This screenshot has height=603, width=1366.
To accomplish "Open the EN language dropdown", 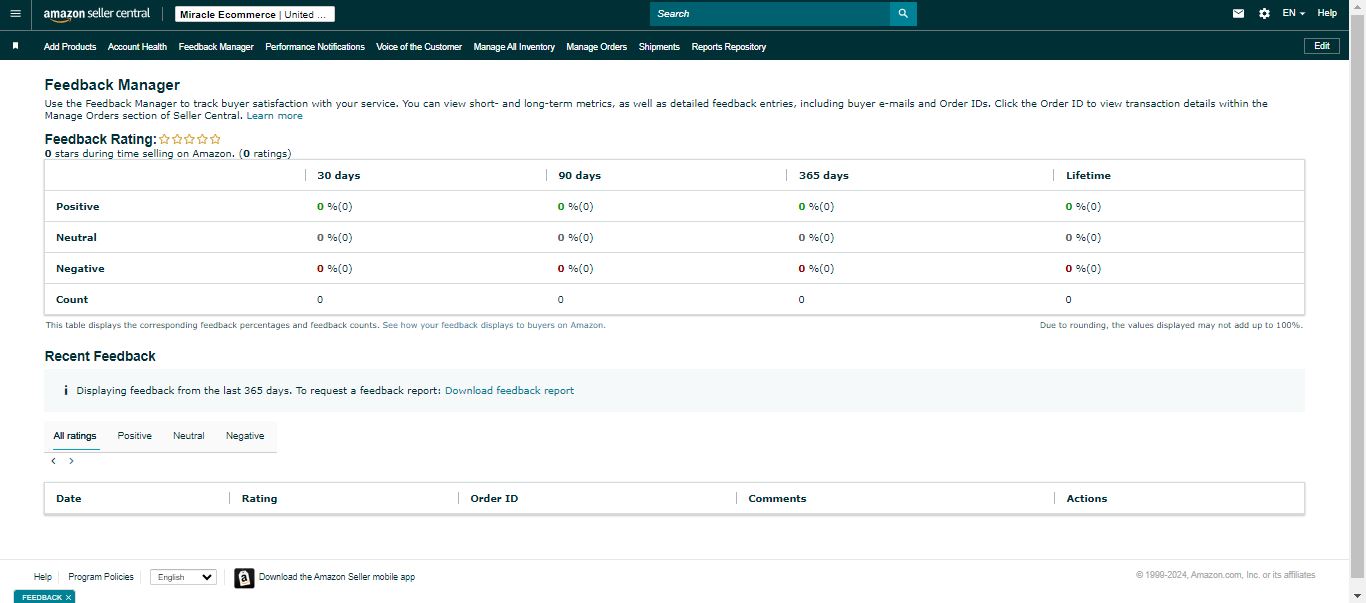I will point(1293,14).
